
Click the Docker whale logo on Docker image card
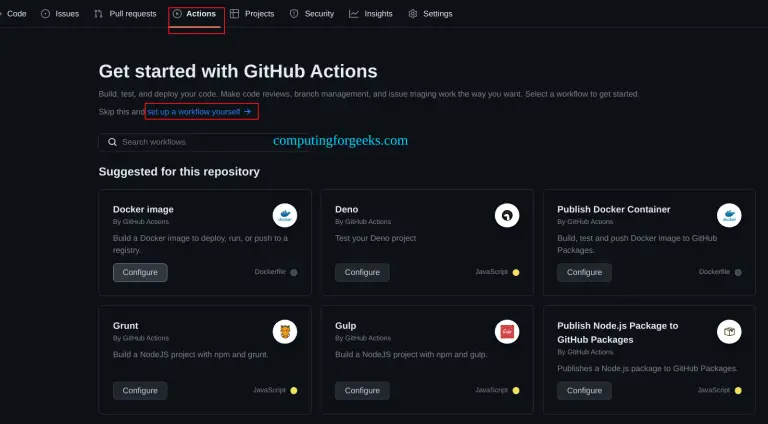pos(285,216)
